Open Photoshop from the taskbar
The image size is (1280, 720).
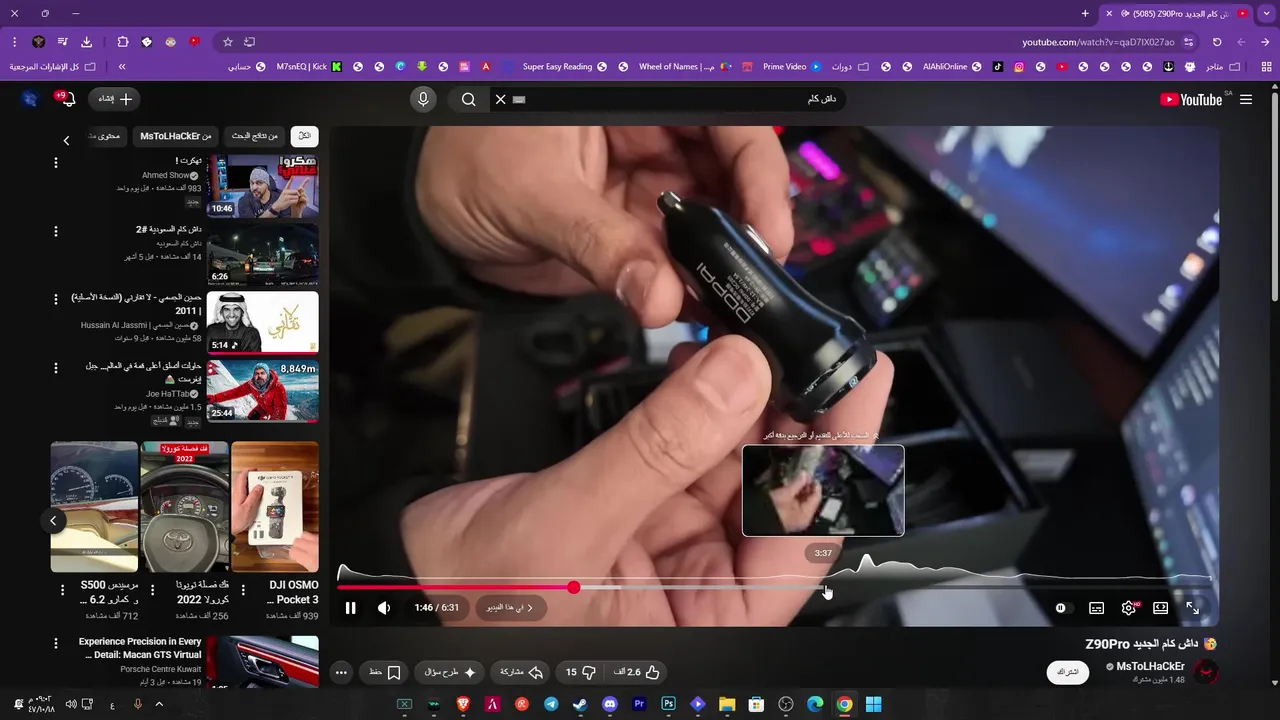[668, 704]
